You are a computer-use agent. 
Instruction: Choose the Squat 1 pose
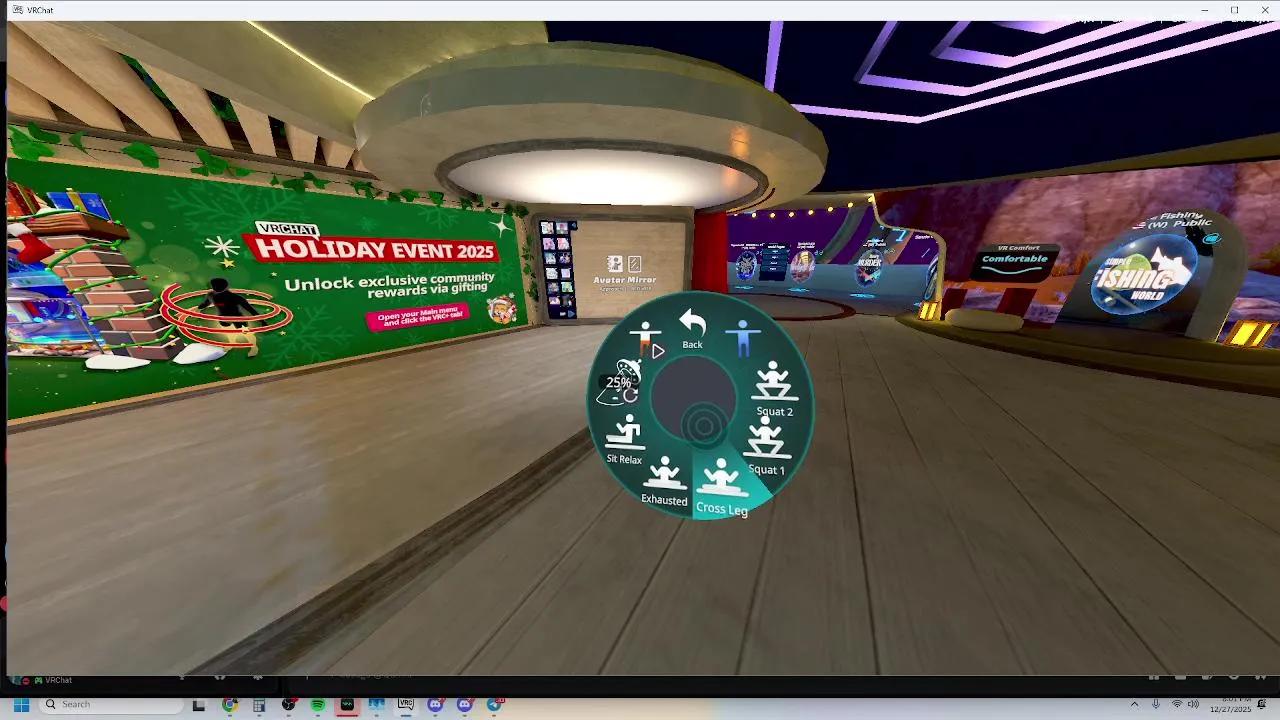pos(766,447)
